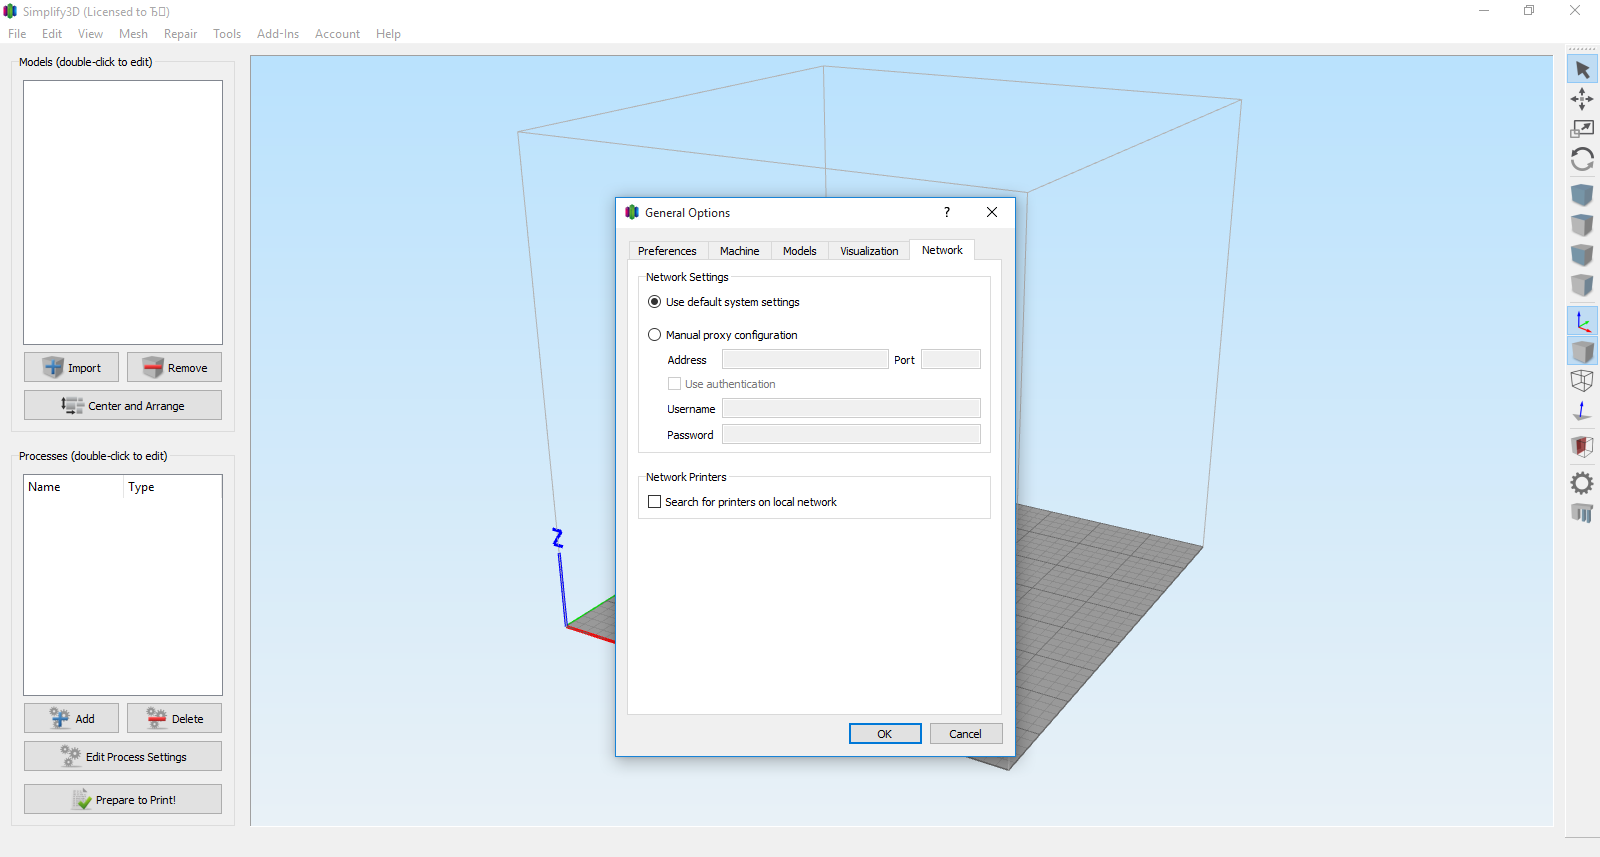This screenshot has height=857, width=1600.
Task: Open the cross section tool
Action: tap(1582, 446)
